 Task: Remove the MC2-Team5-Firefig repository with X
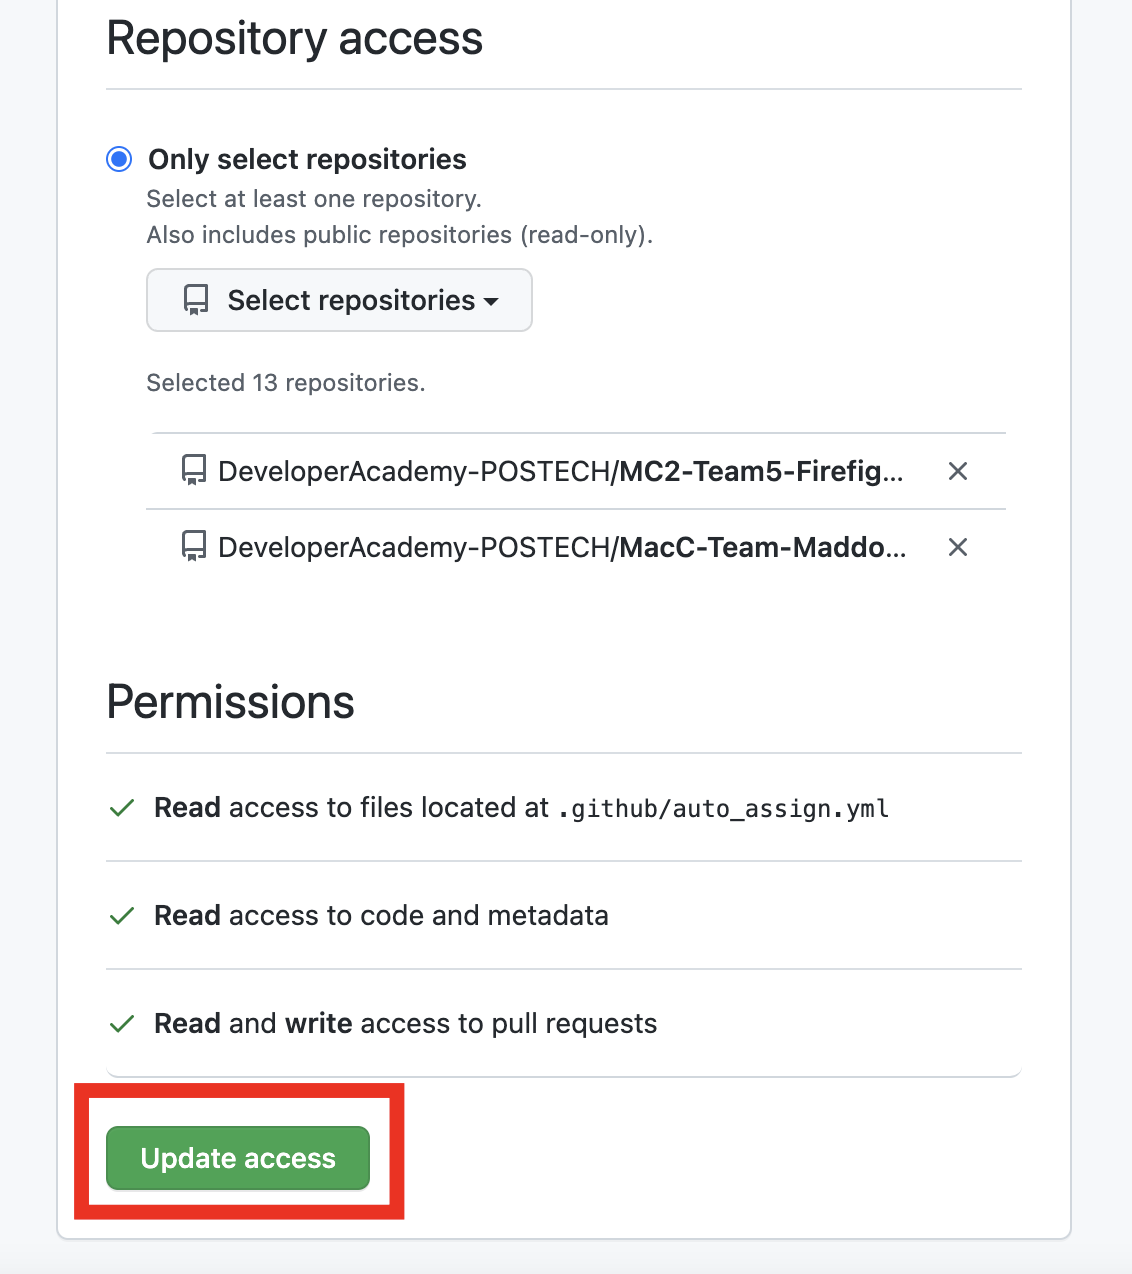(957, 471)
